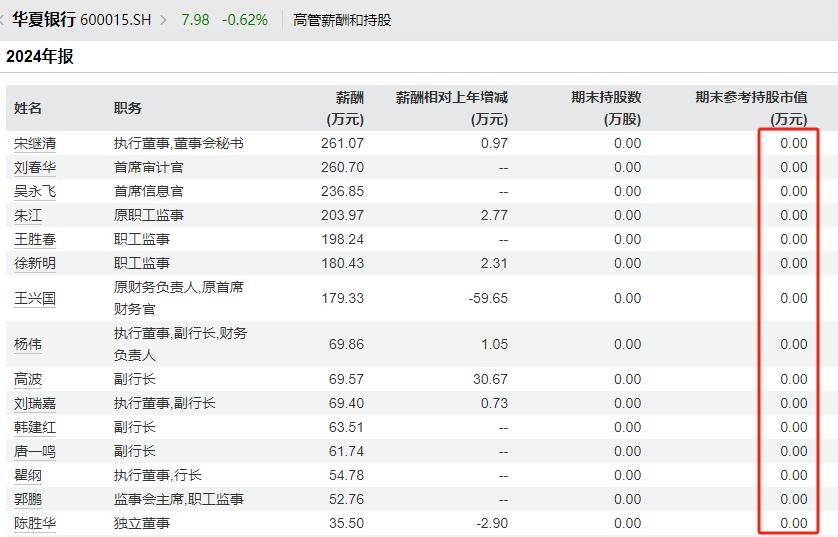Viewport: 838px width, 537px height.
Task: Open executive profile 刘瑞嘉
Action: (x=35, y=403)
